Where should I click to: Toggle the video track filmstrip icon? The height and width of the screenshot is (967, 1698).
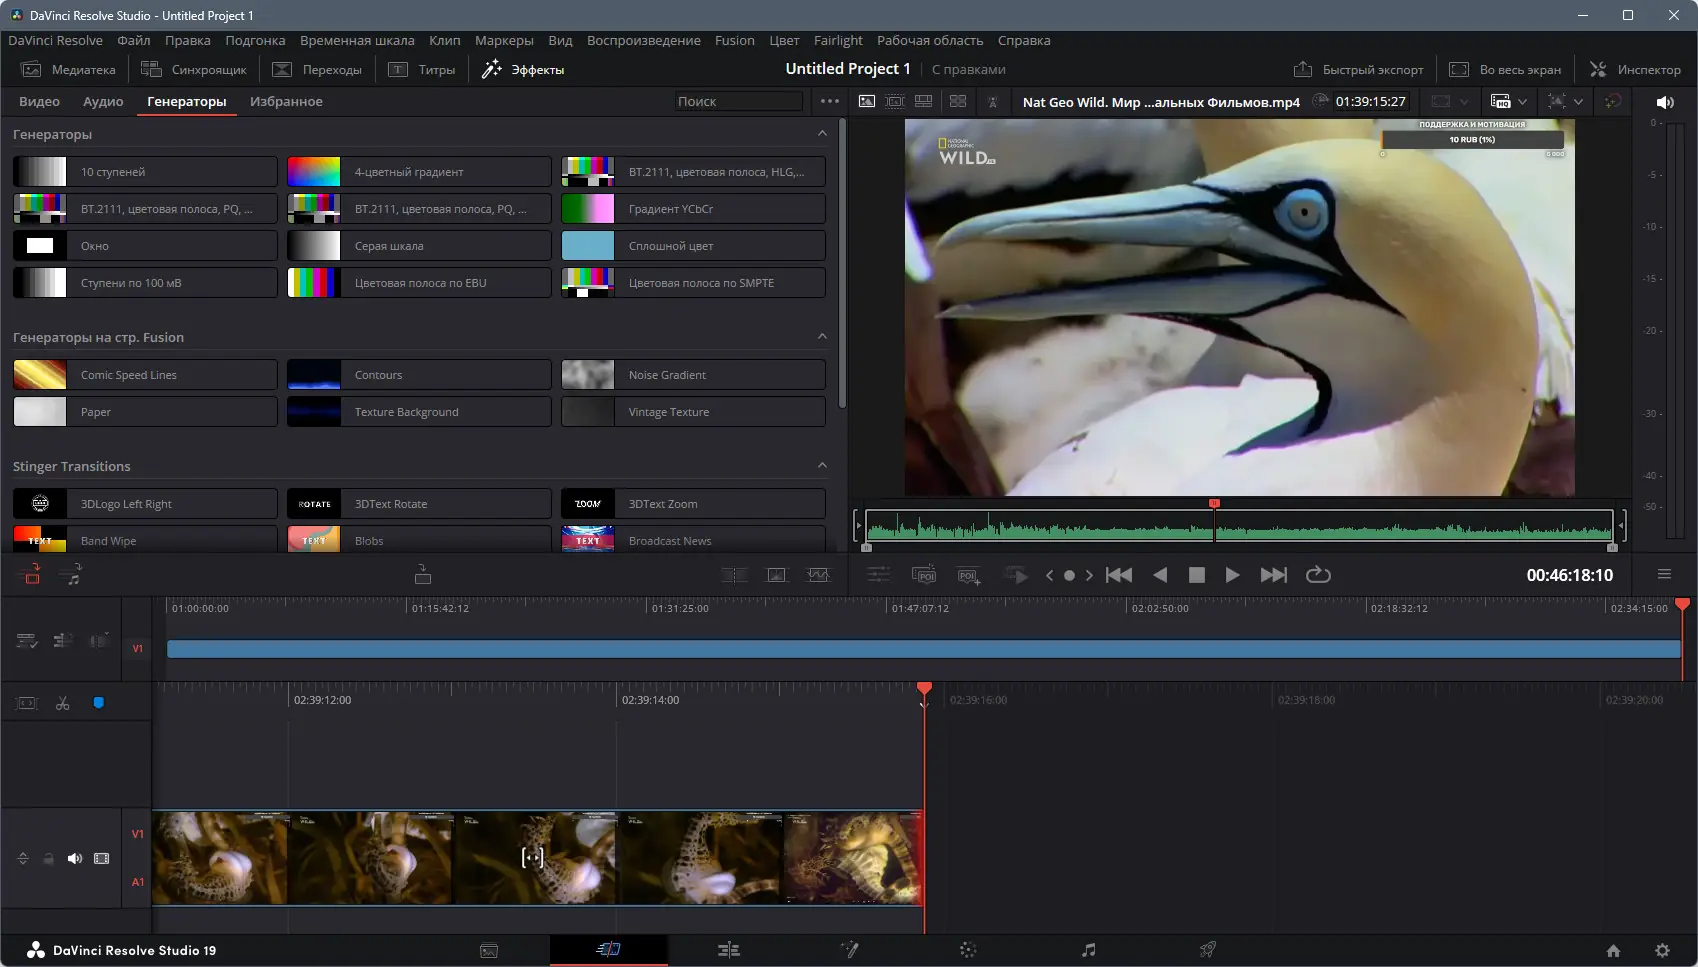(101, 859)
